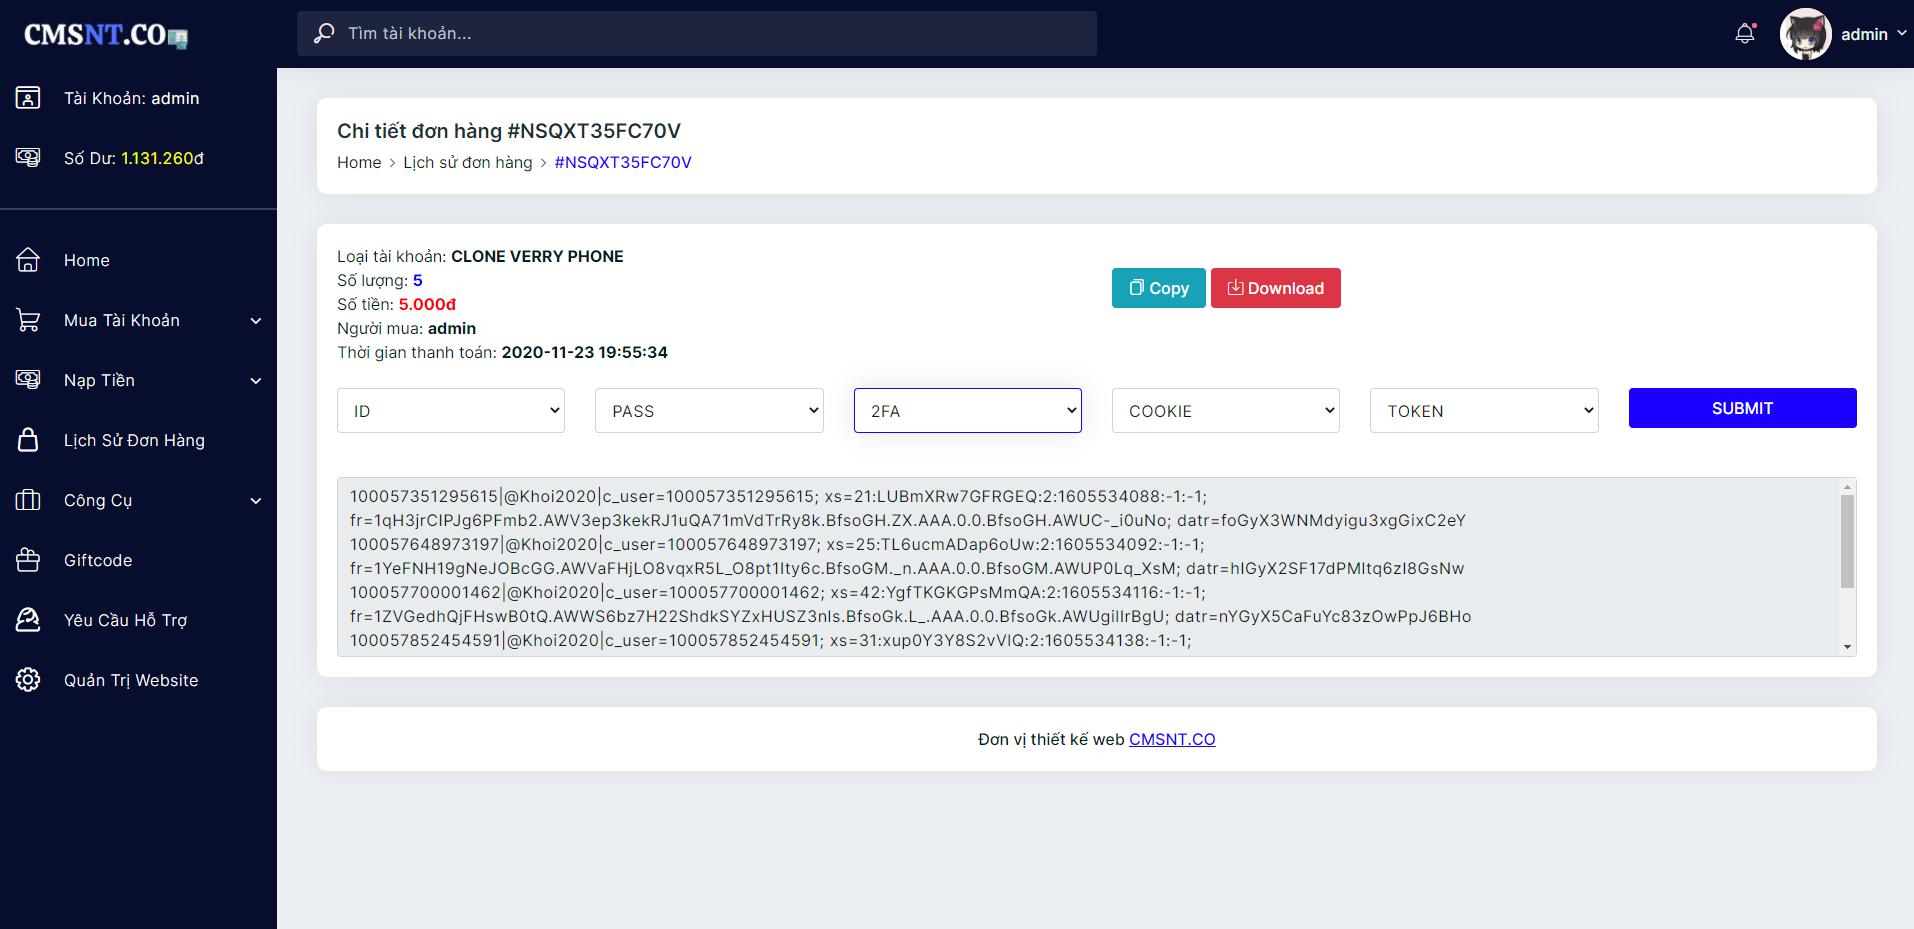Viewport: 1914px width, 929px height.
Task: Click the Nạp Tiền money icon
Action: click(x=28, y=380)
